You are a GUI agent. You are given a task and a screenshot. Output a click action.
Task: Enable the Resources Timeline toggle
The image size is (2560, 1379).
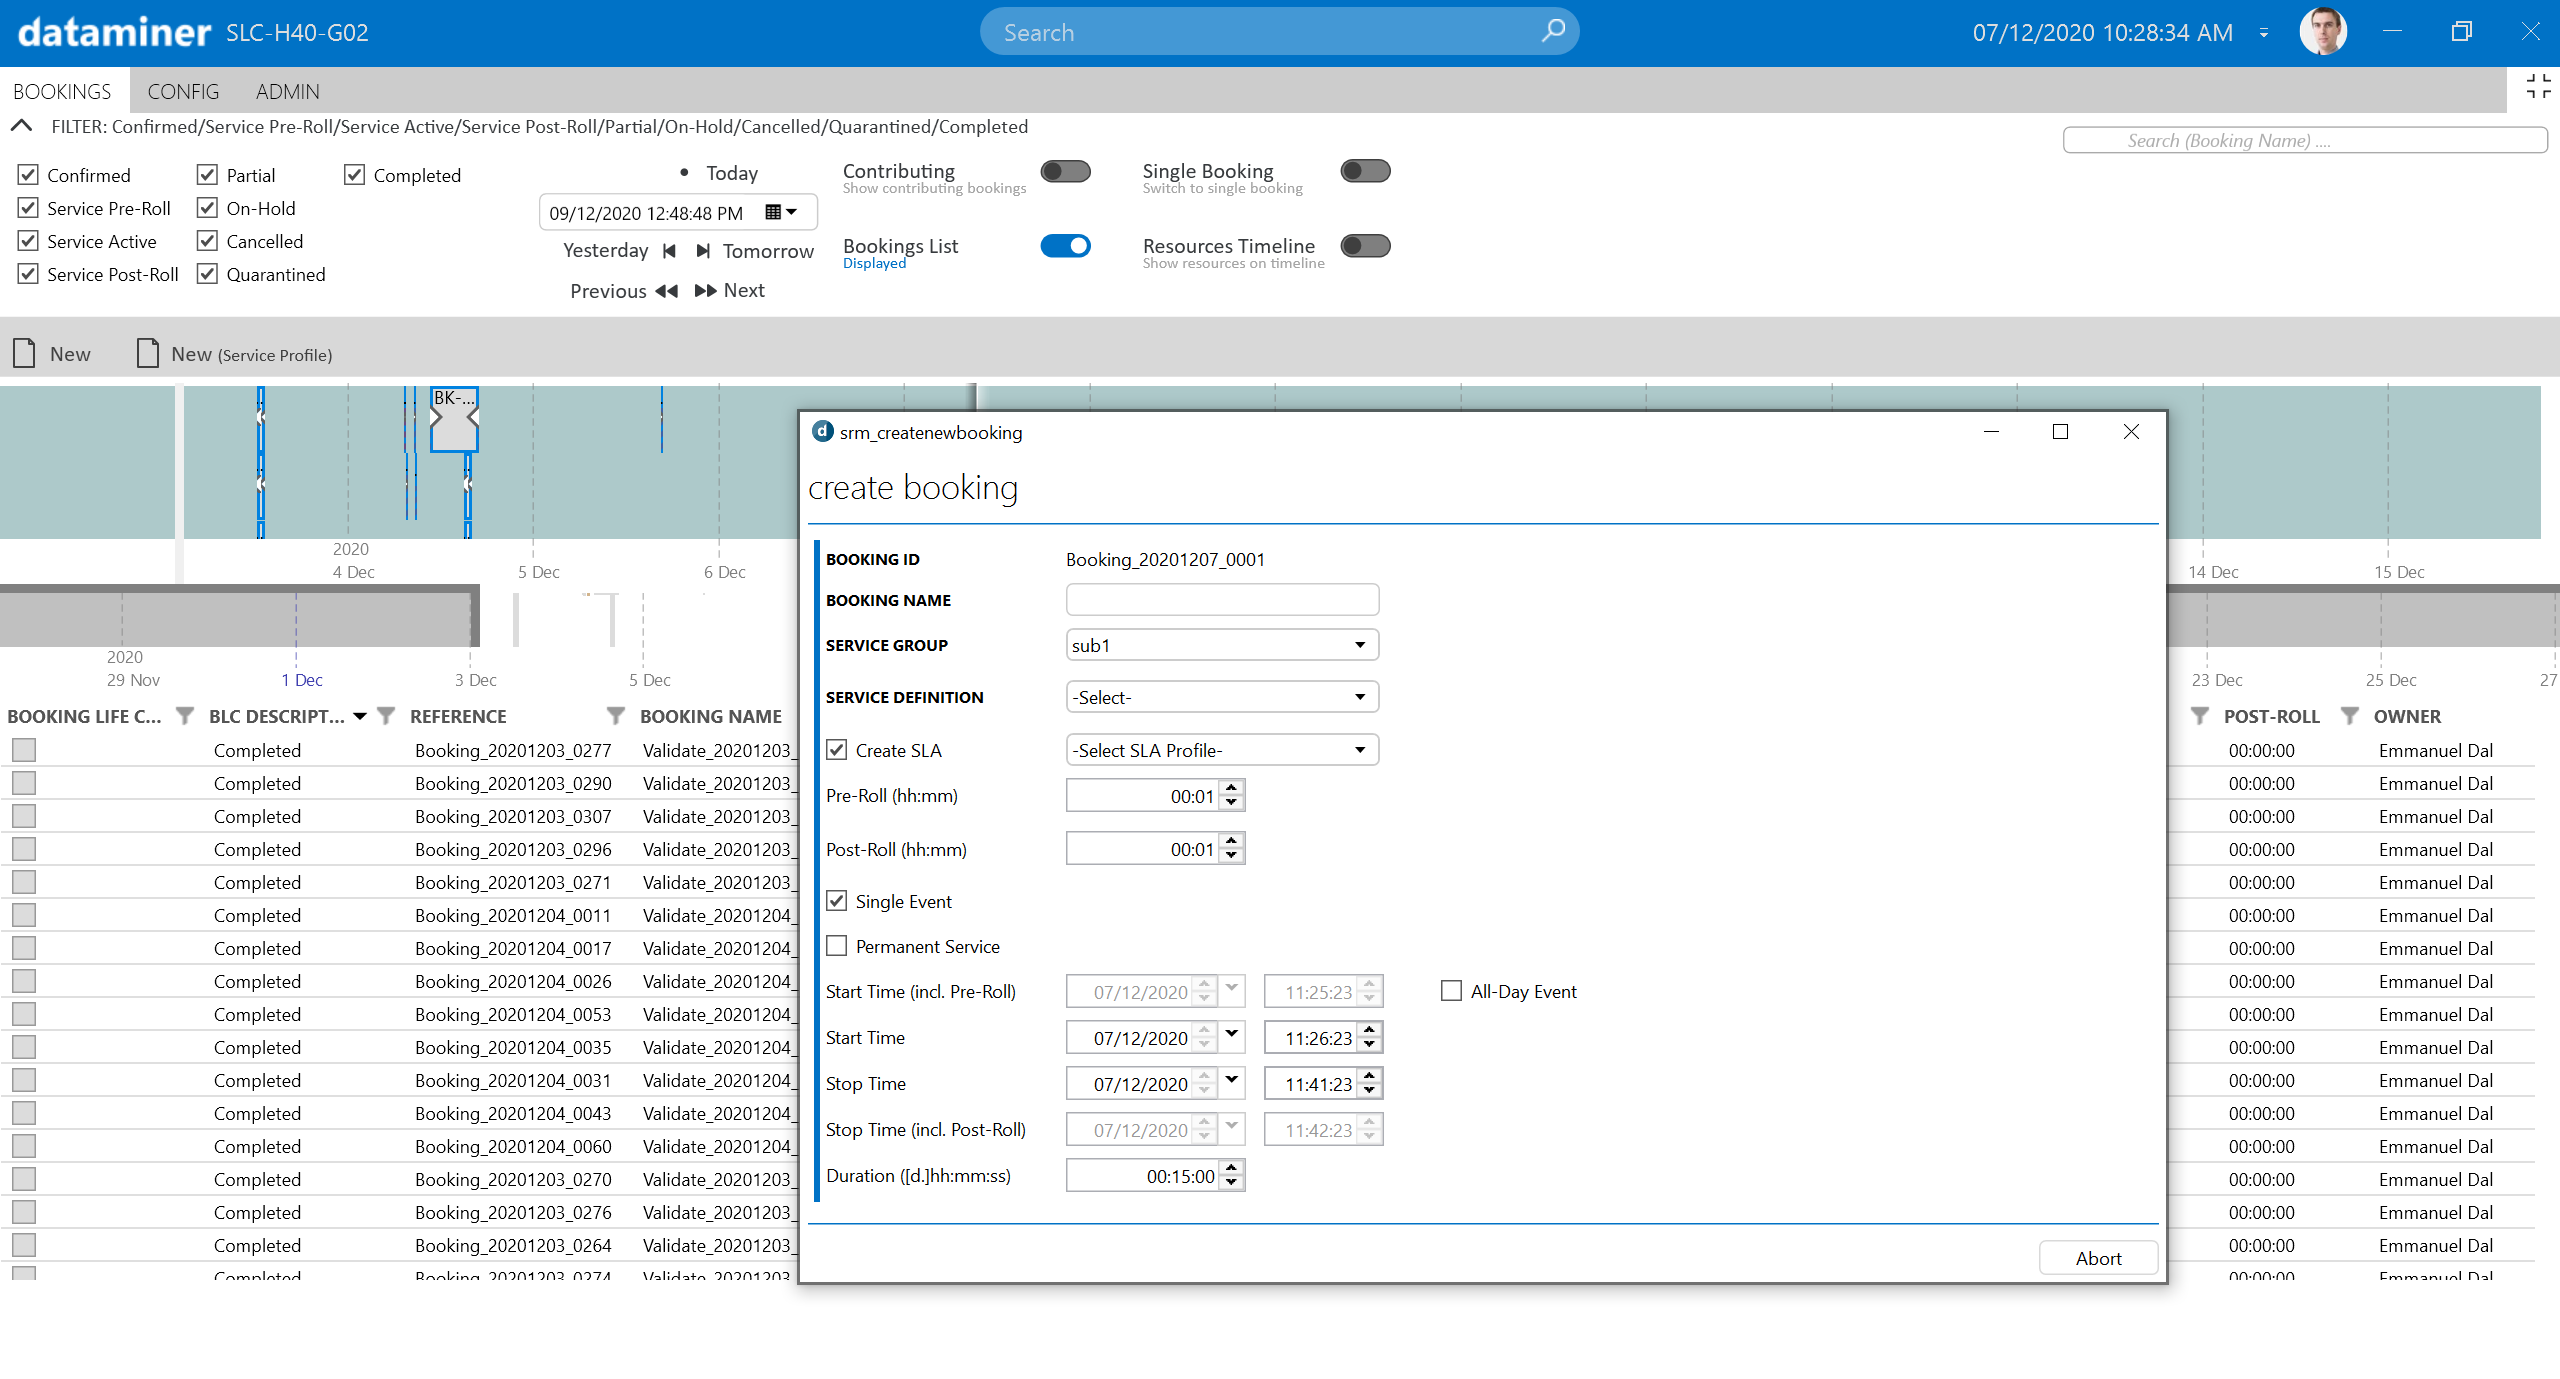[x=1365, y=246]
